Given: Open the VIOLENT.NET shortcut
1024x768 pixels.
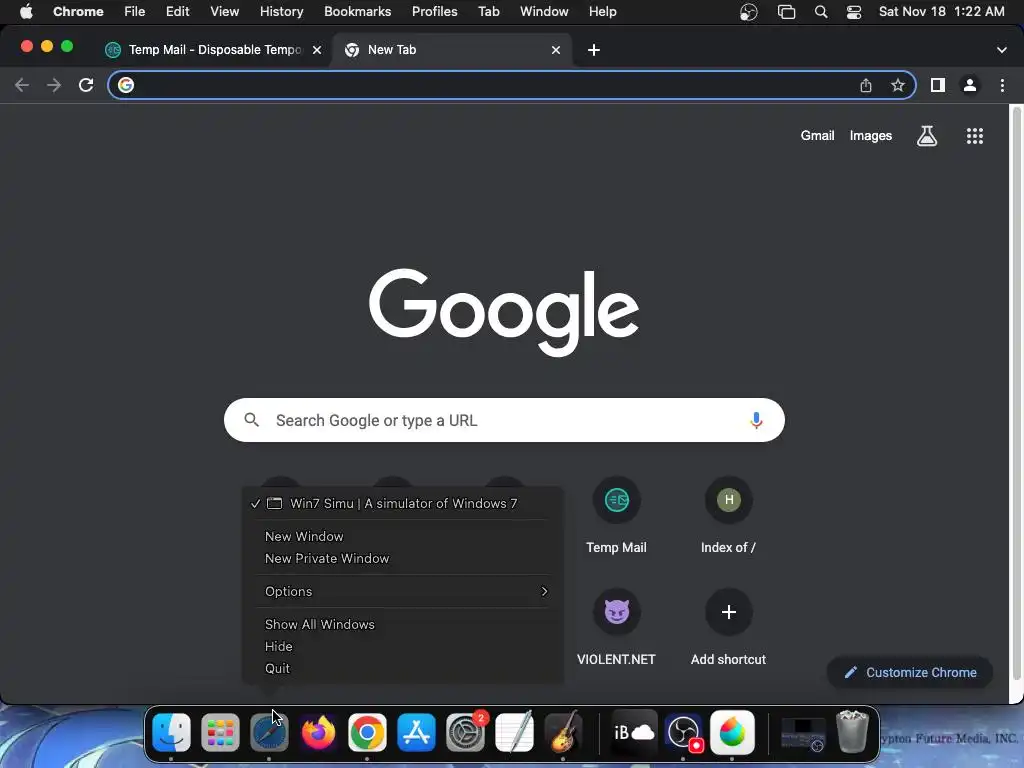Looking at the screenshot, I should (616, 628).
